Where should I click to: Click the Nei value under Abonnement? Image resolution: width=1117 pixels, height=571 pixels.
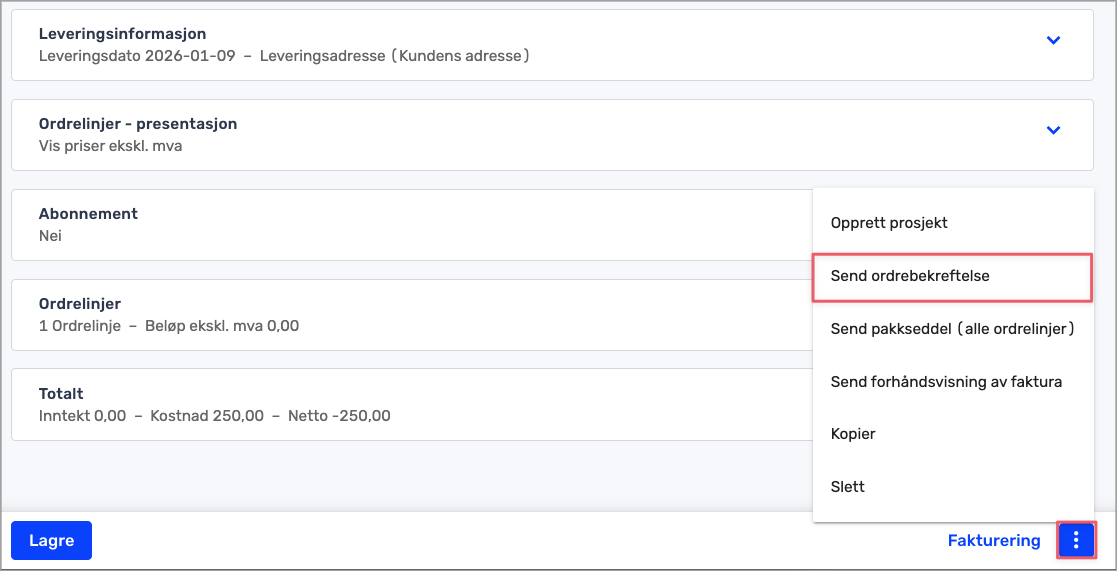pos(50,236)
